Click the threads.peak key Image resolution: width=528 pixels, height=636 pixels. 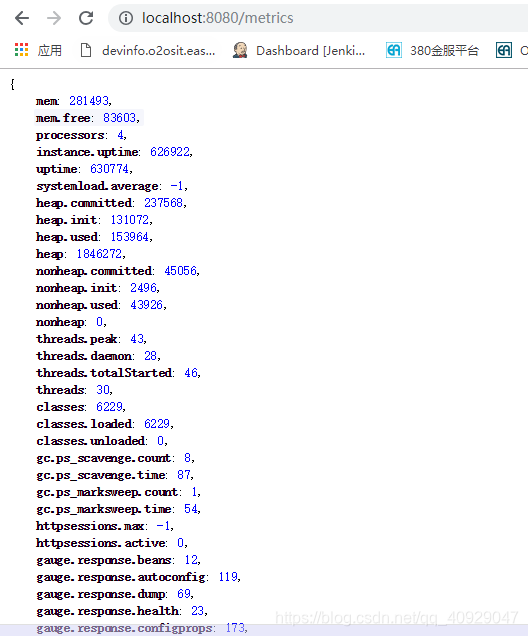(x=77, y=339)
